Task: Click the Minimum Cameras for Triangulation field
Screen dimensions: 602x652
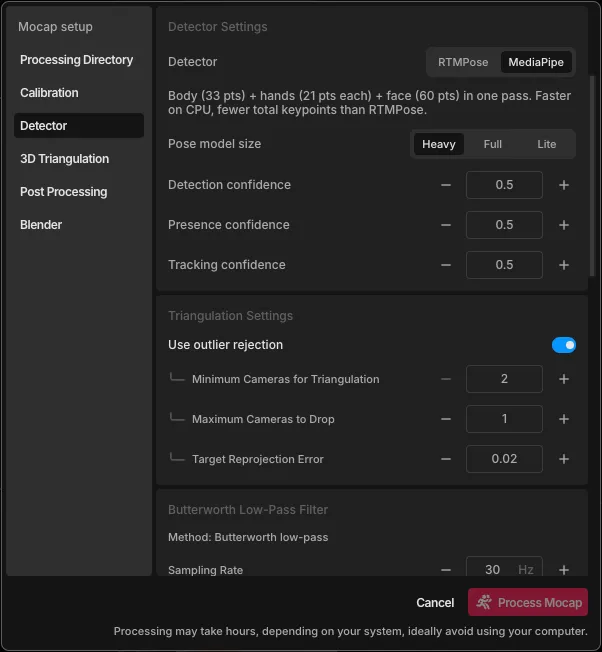Action: pyautogui.click(x=504, y=379)
